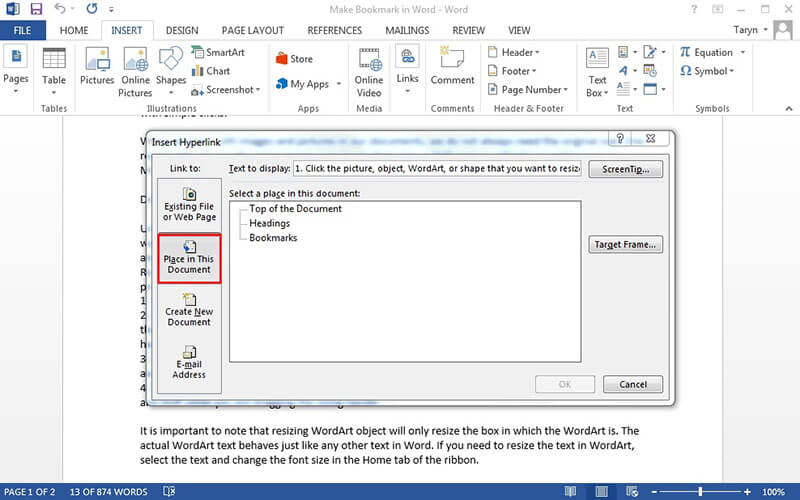Open the Screenshot dropdown
This screenshot has height=500, width=800.
click(x=226, y=90)
